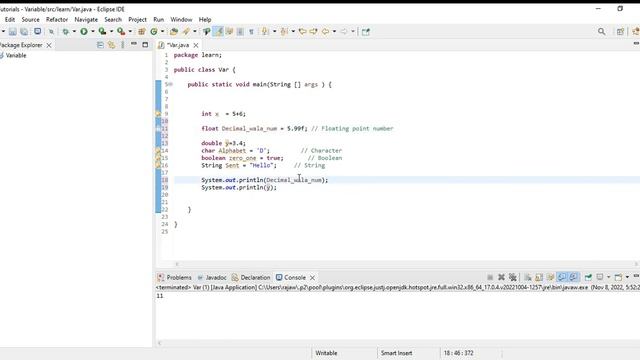Toggle Scroll Lock in Console toolbar
The width and height of the screenshot is (640, 360).
tap(539, 277)
